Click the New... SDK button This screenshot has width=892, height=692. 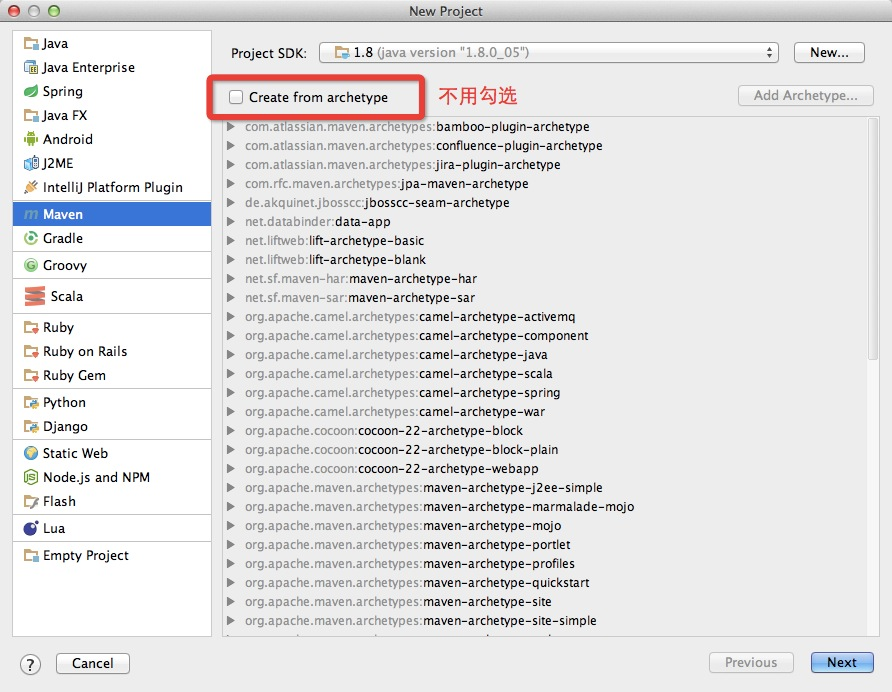coord(829,52)
